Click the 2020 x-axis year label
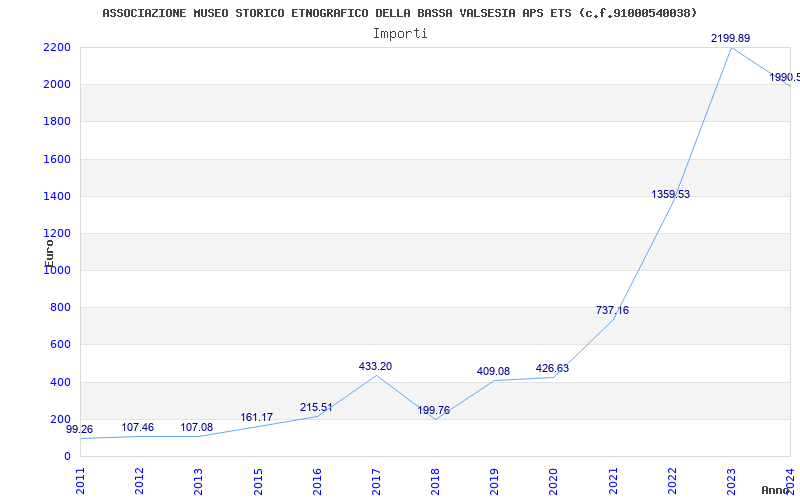800x500 pixels. pos(554,481)
